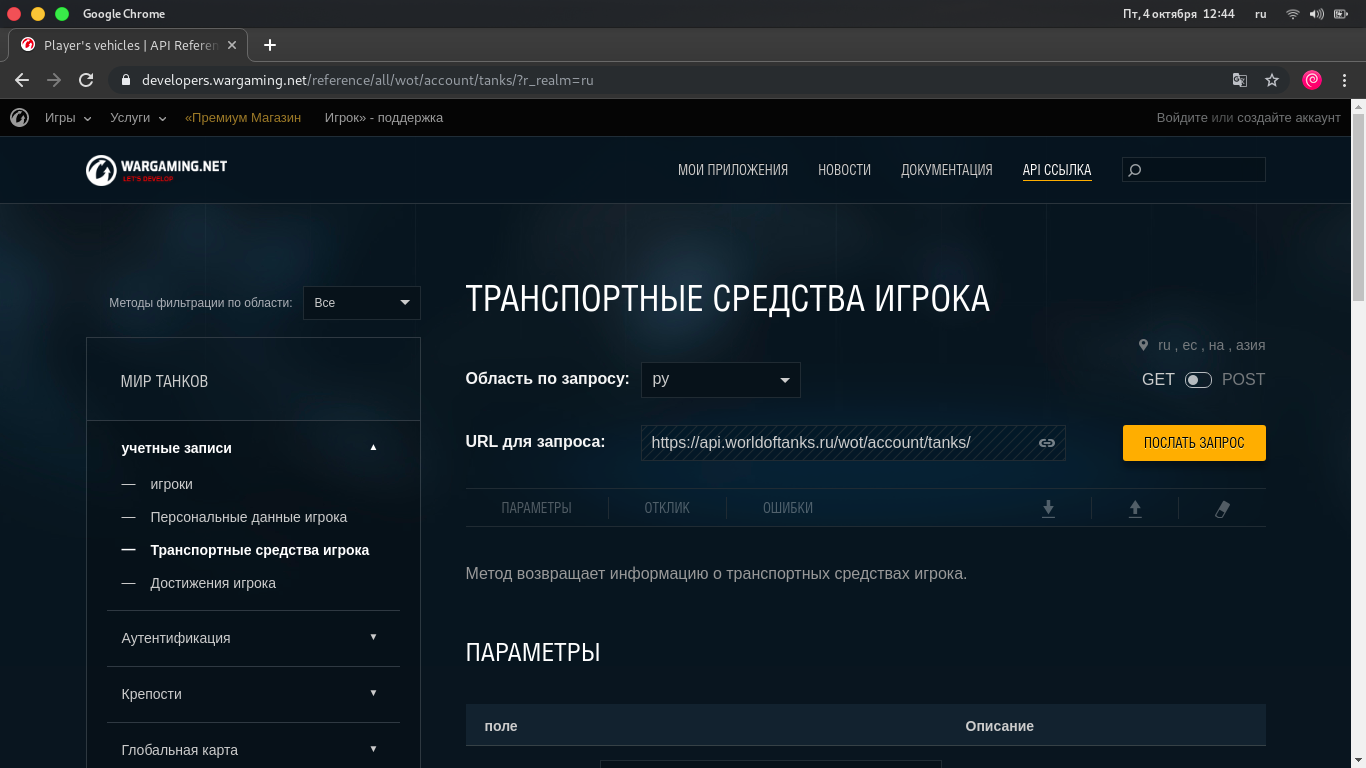Image resolution: width=1366 pixels, height=768 pixels.
Task: Click the search magnifier icon
Action: pos(1134,170)
